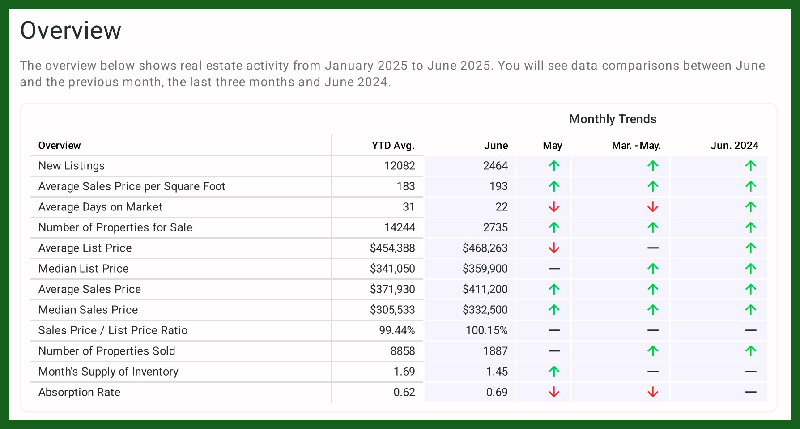Select the Absorption Rate row label
Screen dimensions: 800x429
click(x=79, y=393)
